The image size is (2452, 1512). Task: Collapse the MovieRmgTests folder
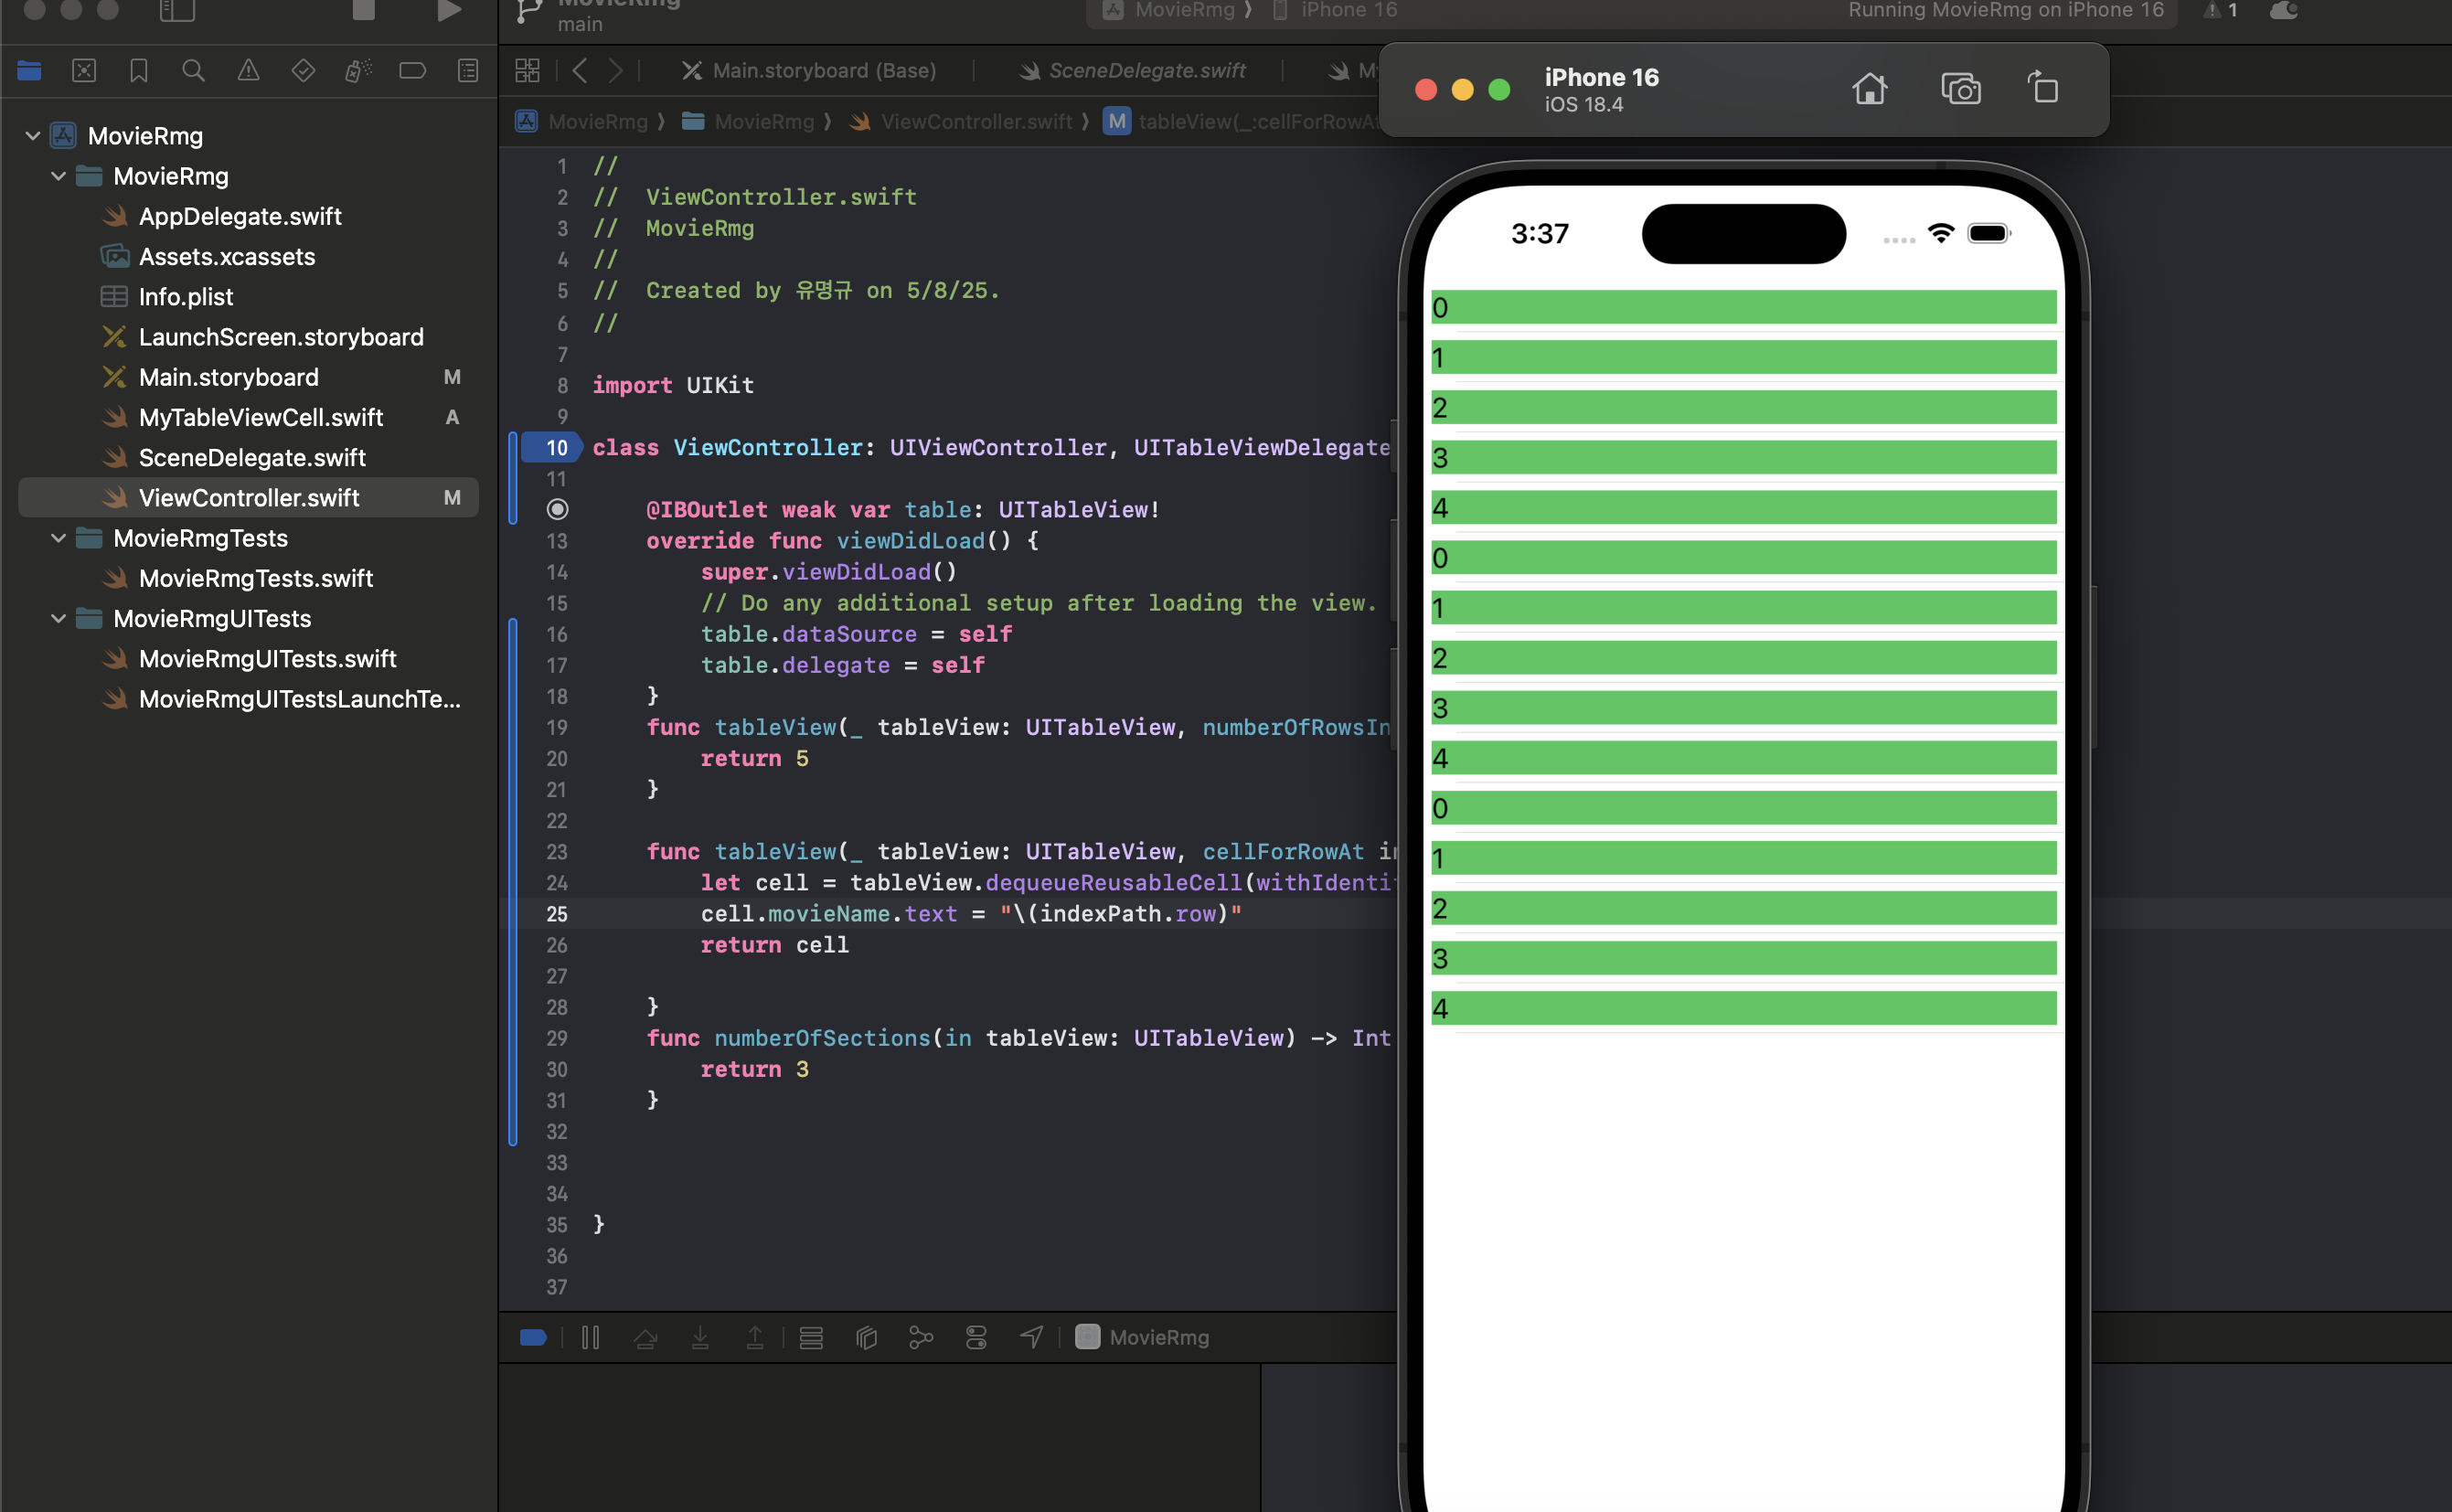pyautogui.click(x=58, y=538)
